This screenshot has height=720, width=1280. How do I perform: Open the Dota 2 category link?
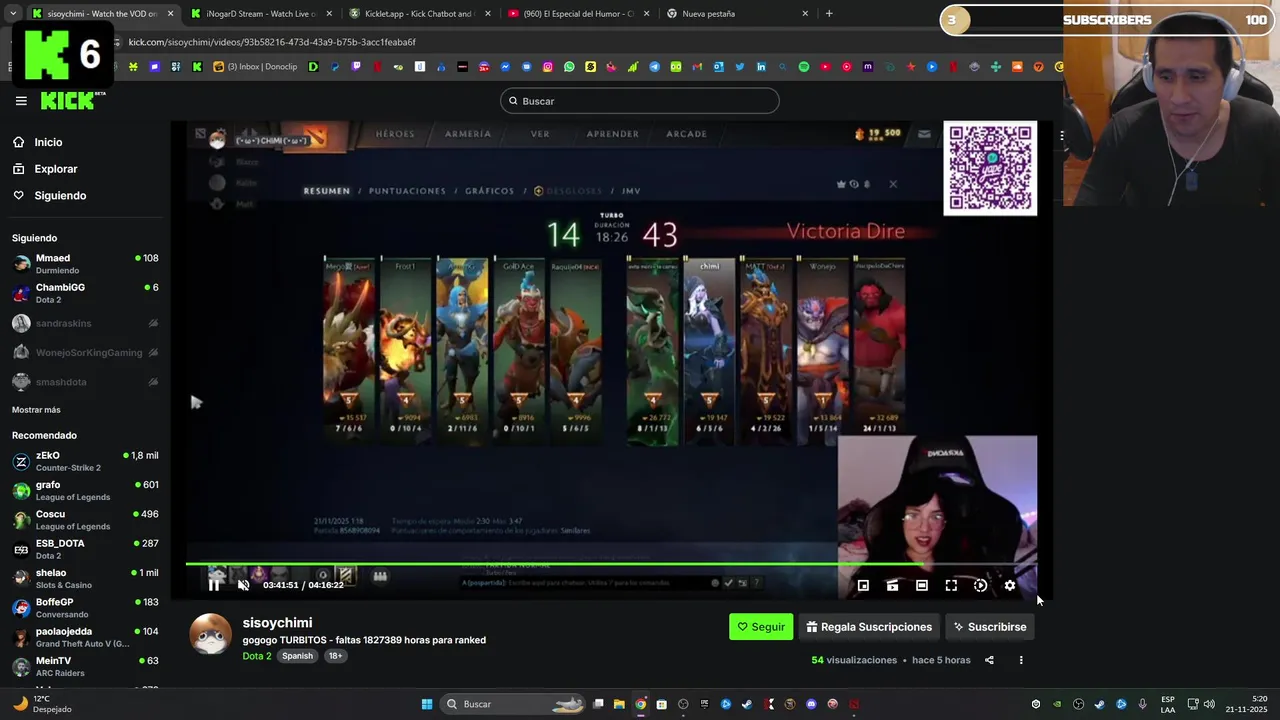coord(256,656)
